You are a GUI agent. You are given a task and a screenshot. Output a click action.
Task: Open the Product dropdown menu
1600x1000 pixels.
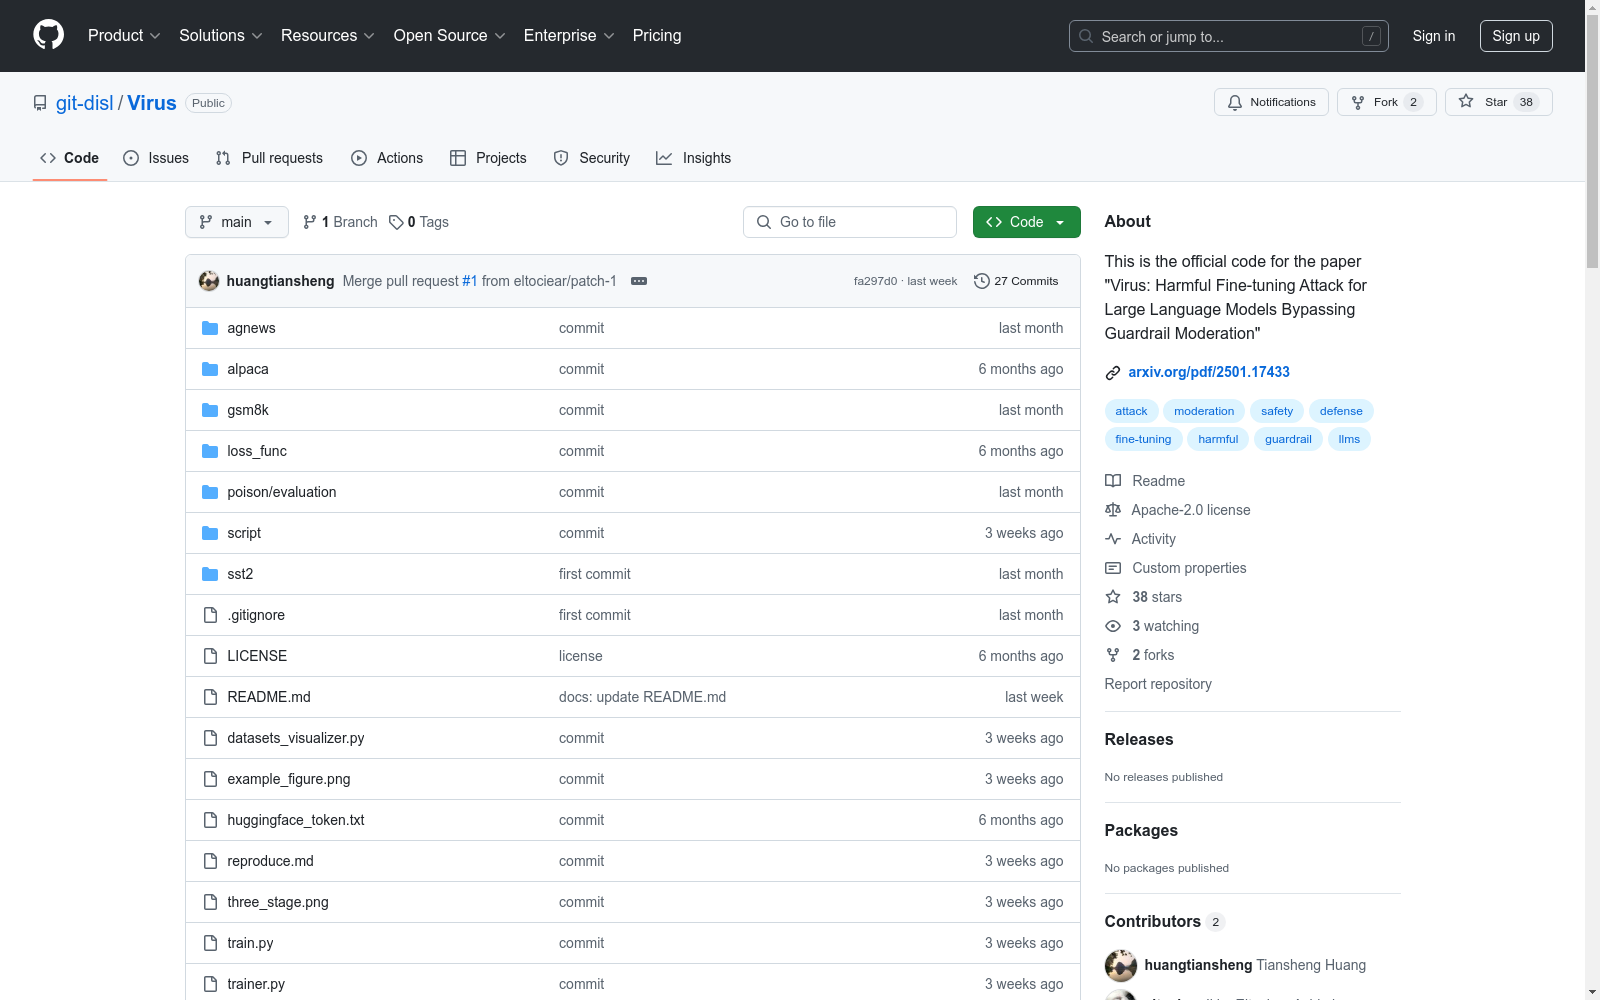pyautogui.click(x=124, y=35)
